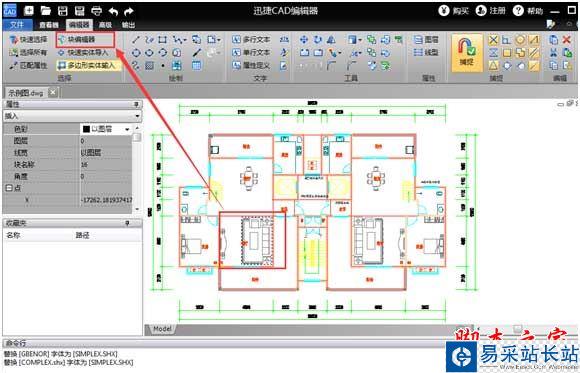
Task: Click 选择所有 select all button
Action: pos(29,53)
